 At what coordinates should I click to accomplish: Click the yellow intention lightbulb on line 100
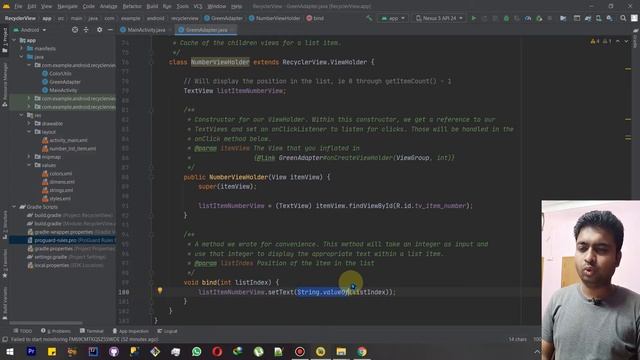[x=160, y=291]
